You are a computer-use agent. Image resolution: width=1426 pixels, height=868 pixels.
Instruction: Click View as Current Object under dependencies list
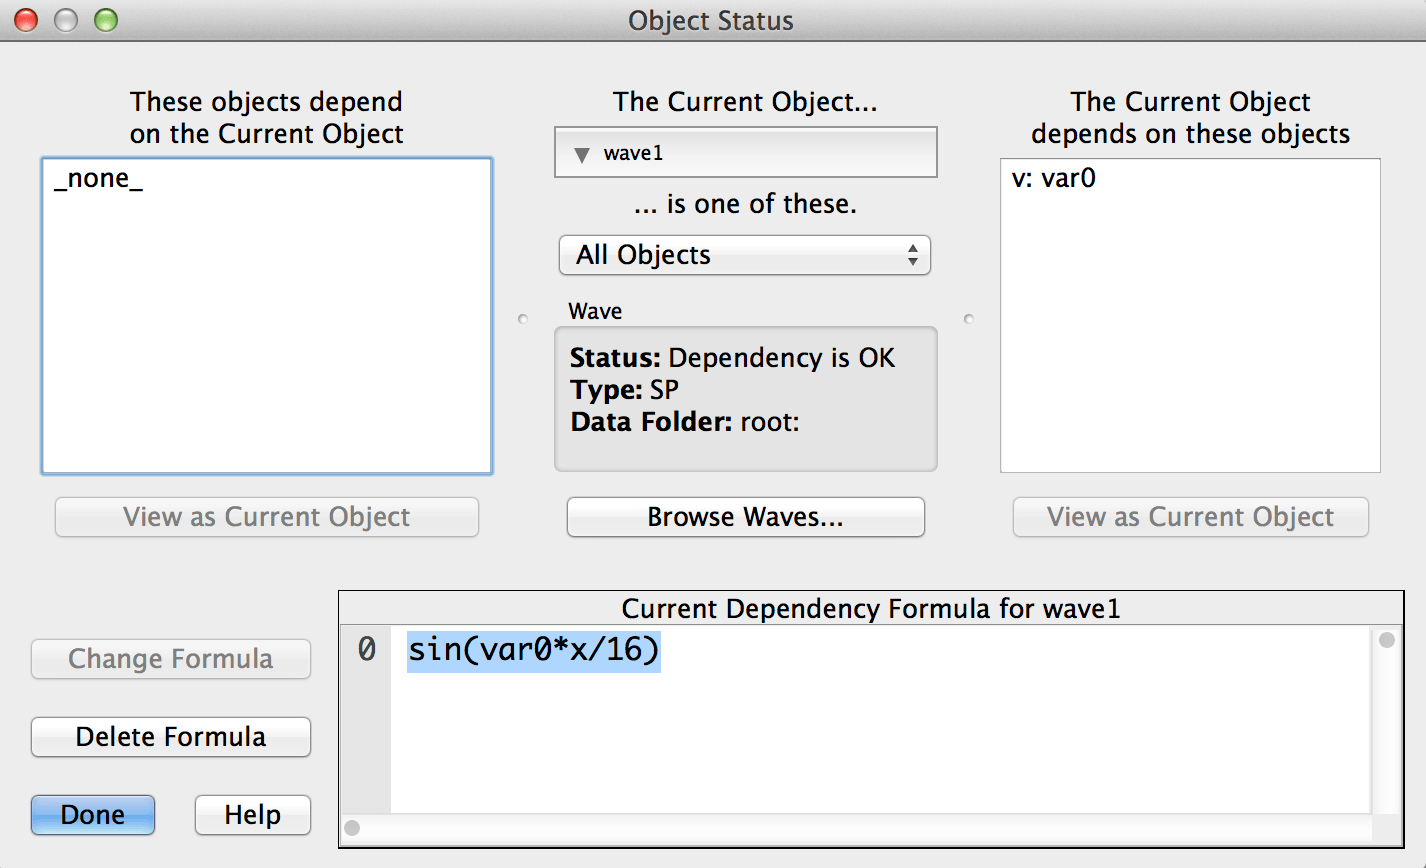[1190, 517]
